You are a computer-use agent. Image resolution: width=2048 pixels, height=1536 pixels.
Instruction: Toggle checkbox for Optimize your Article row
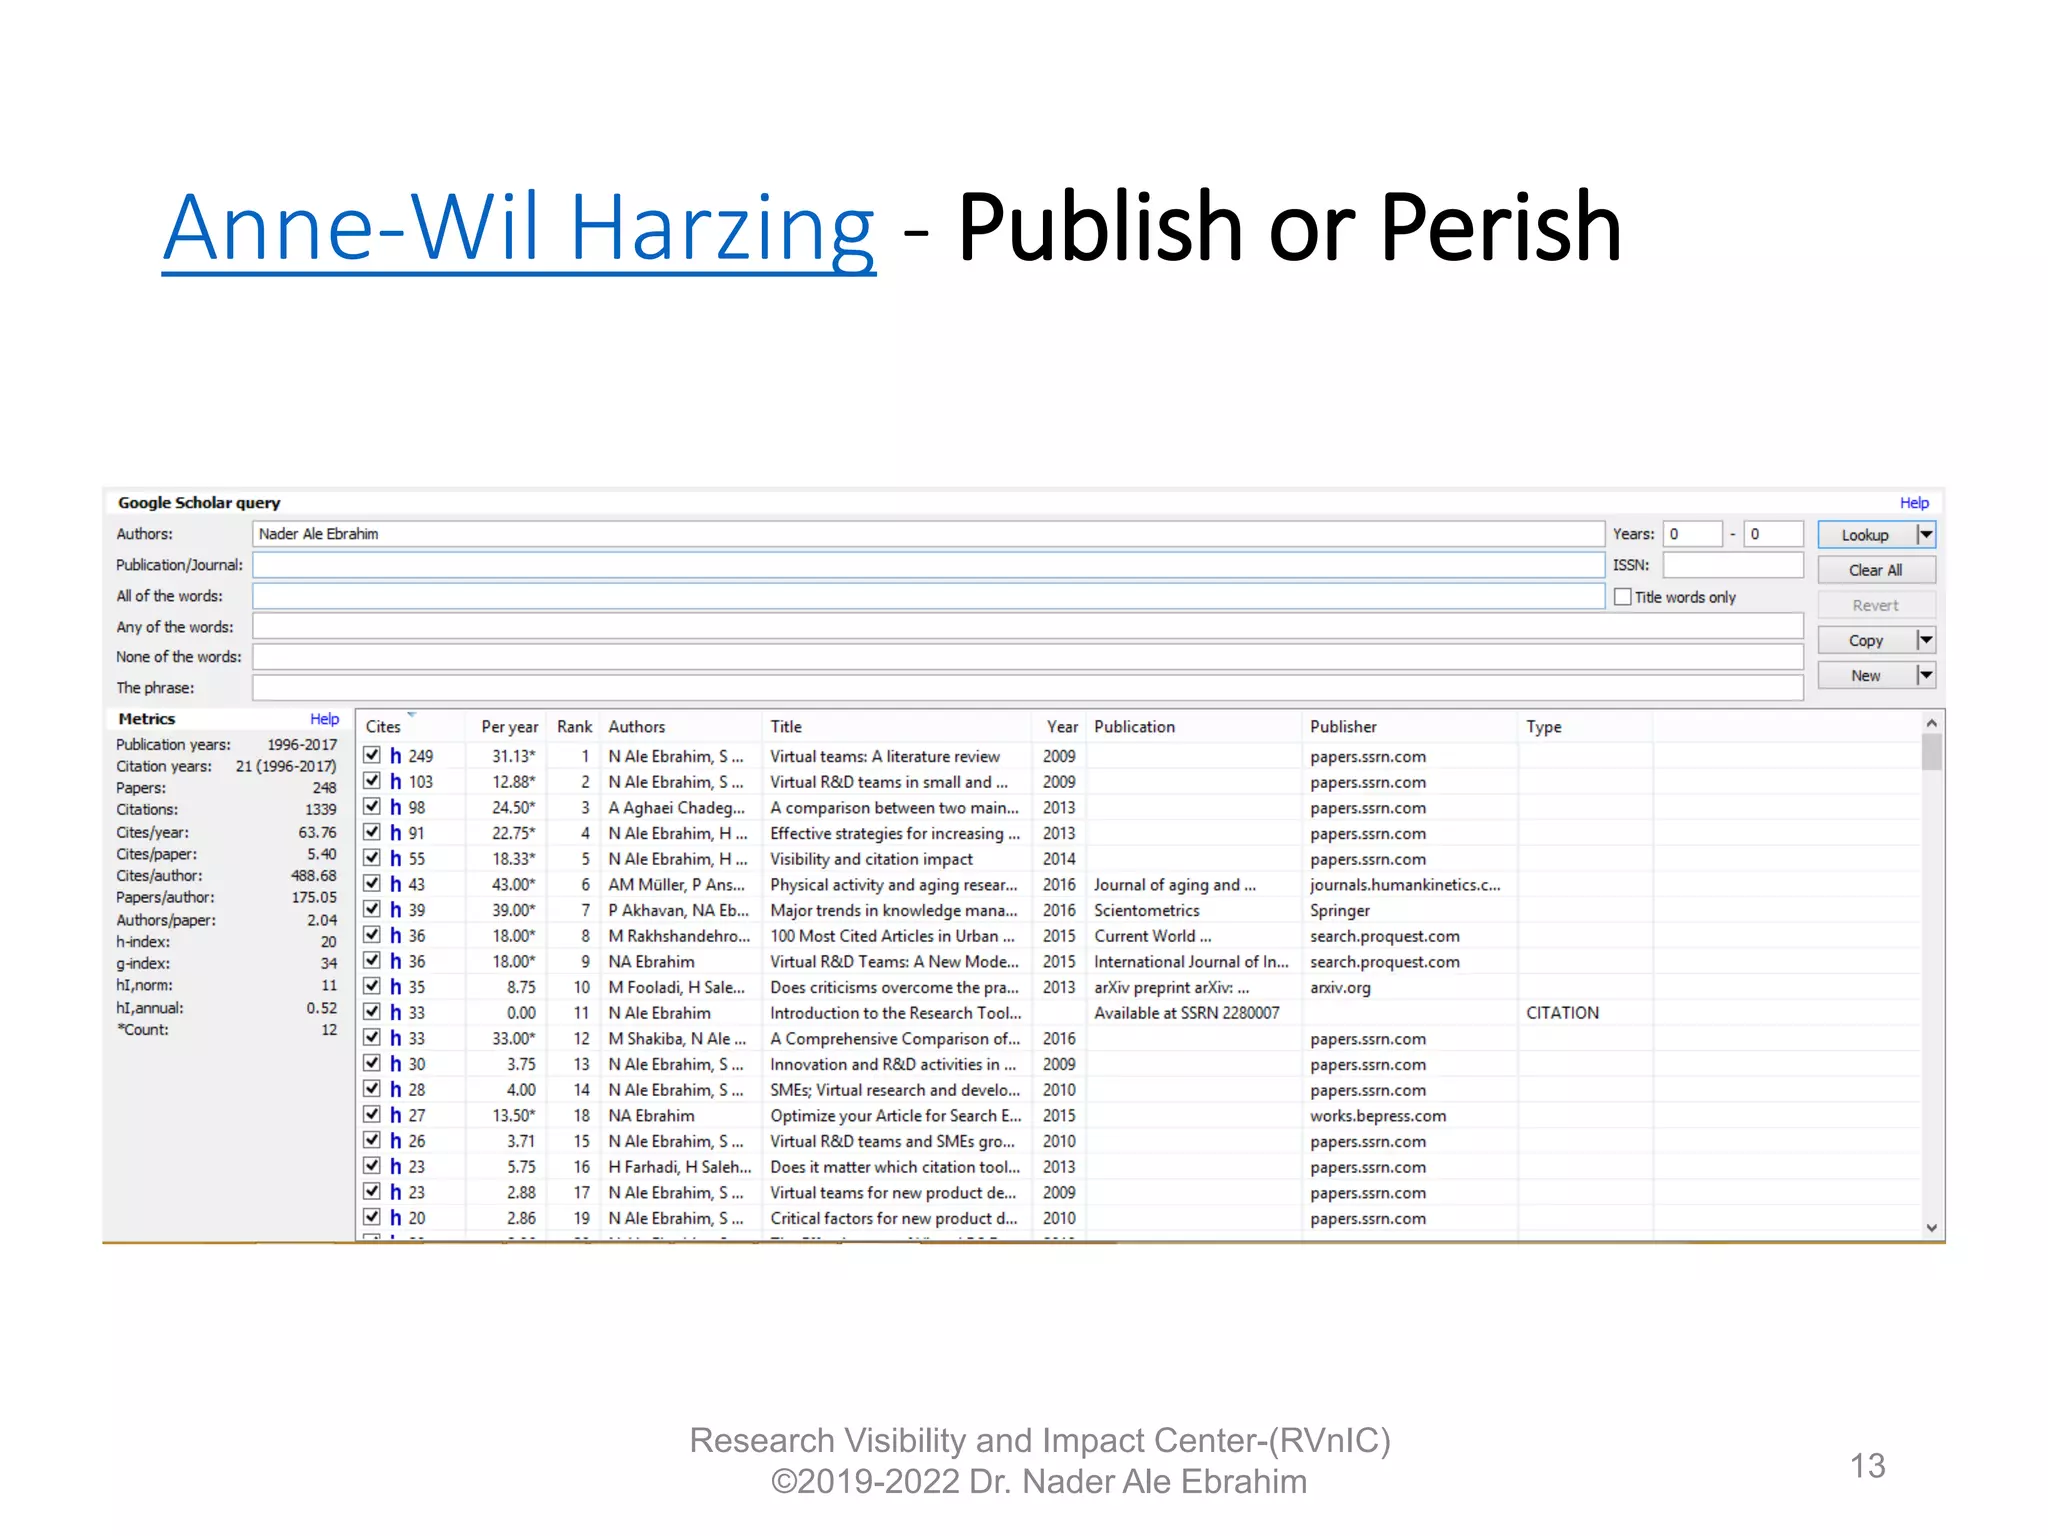[x=372, y=1114]
